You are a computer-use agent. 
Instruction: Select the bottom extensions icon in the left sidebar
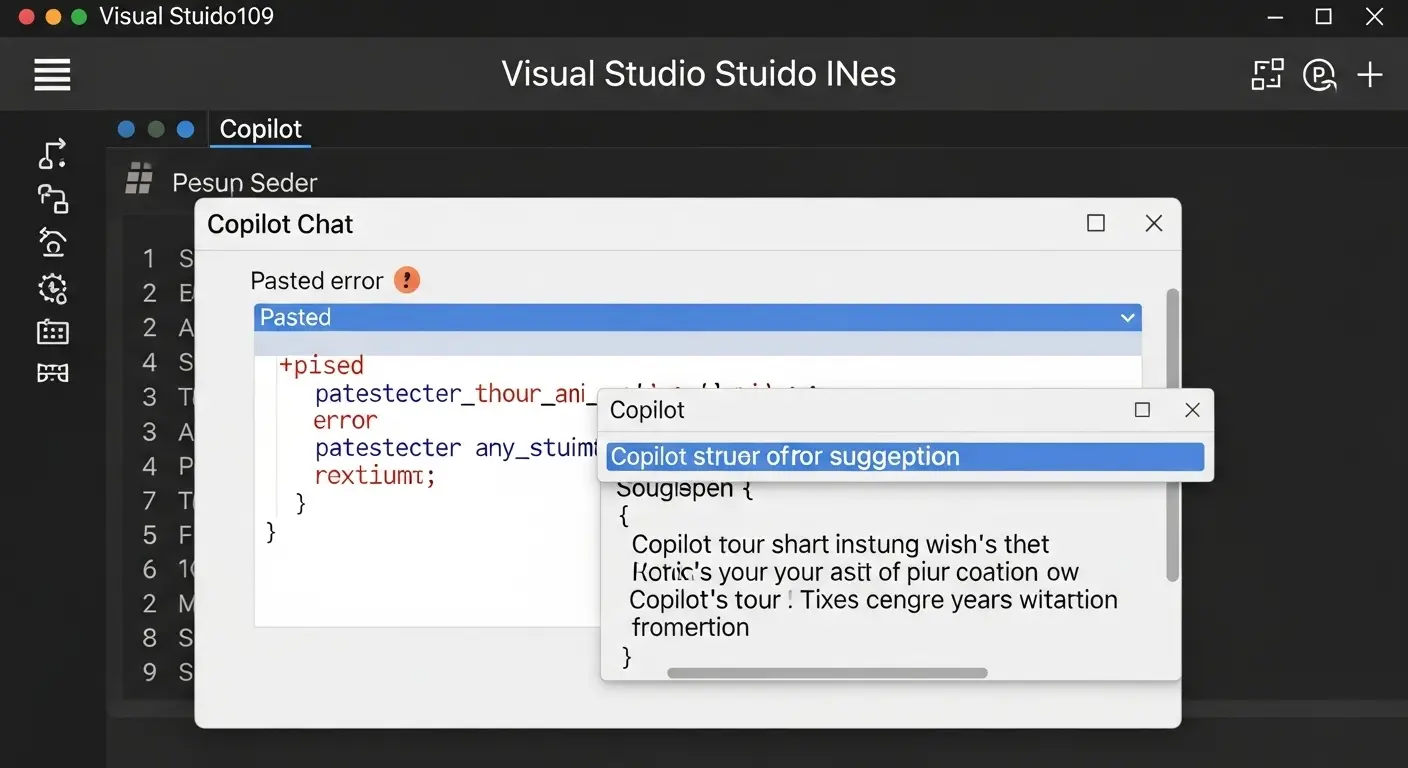pos(51,372)
